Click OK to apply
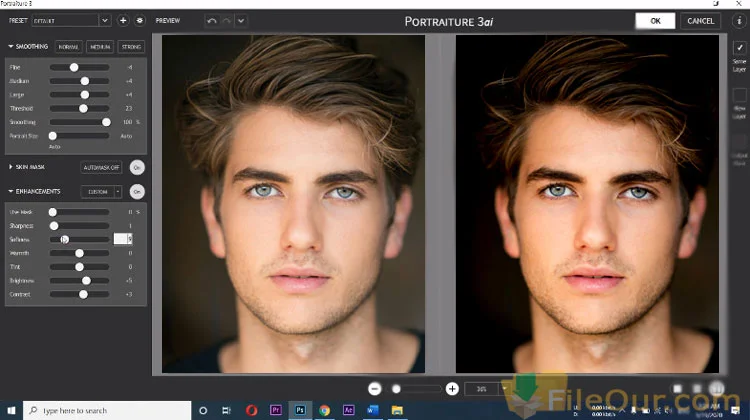 click(655, 21)
